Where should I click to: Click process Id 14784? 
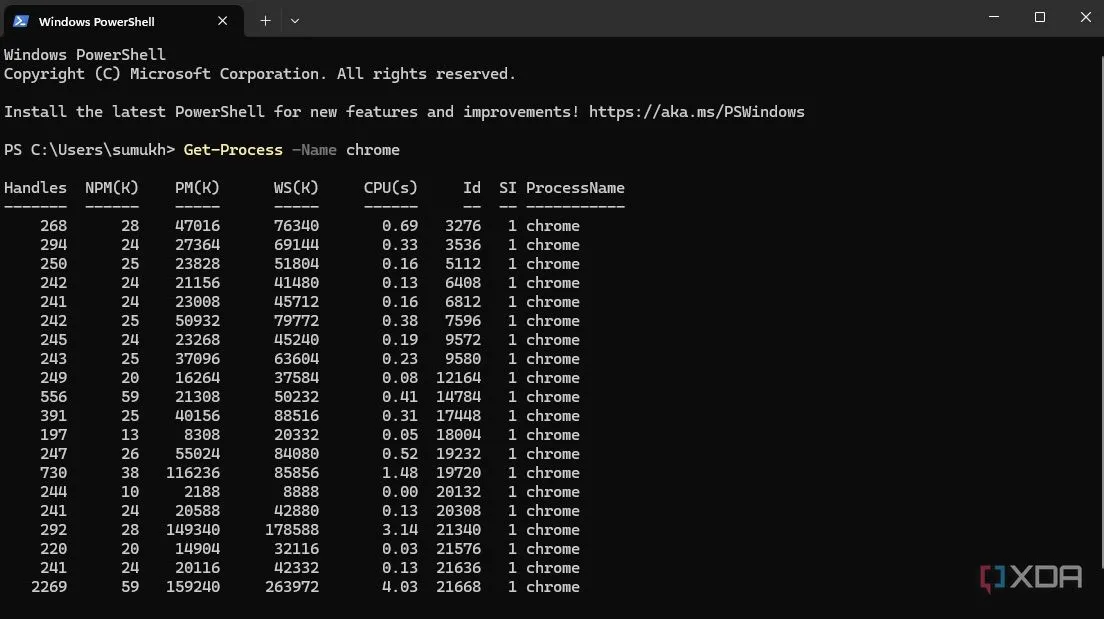[x=458, y=397]
